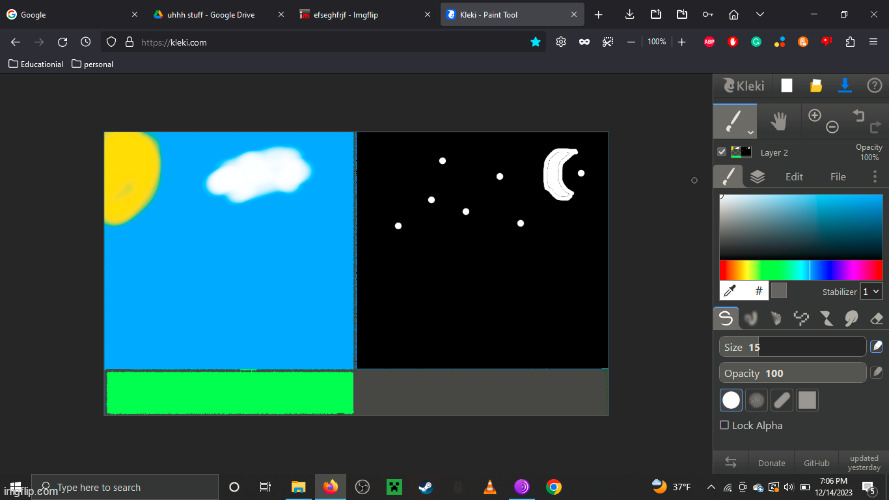Adjust the brush Size slider
The image size is (889, 500).
792,346
